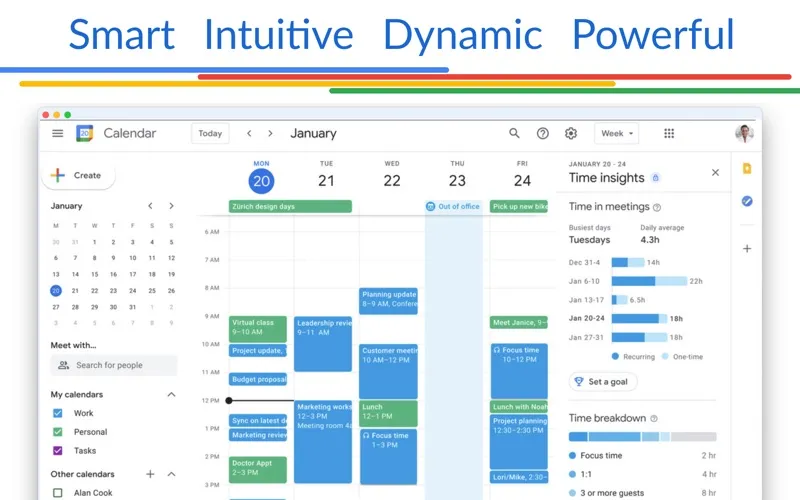Click help icon beside Time in meetings
The image size is (800, 500).
click(x=657, y=207)
